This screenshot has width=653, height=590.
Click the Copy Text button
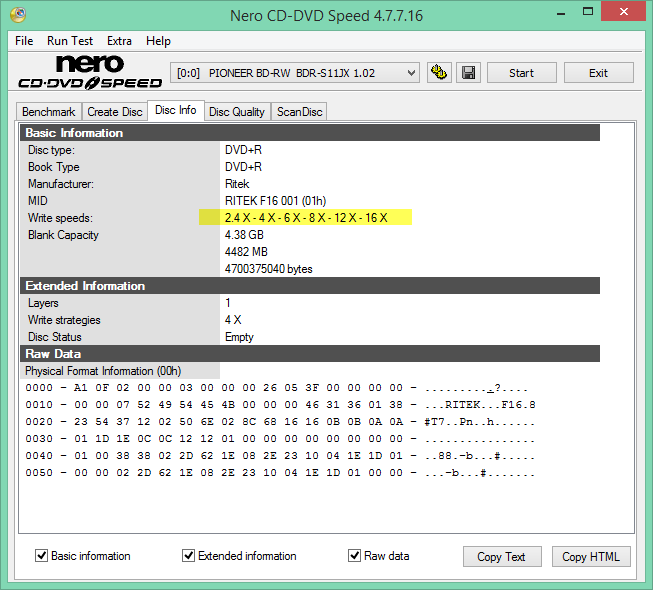click(502, 556)
